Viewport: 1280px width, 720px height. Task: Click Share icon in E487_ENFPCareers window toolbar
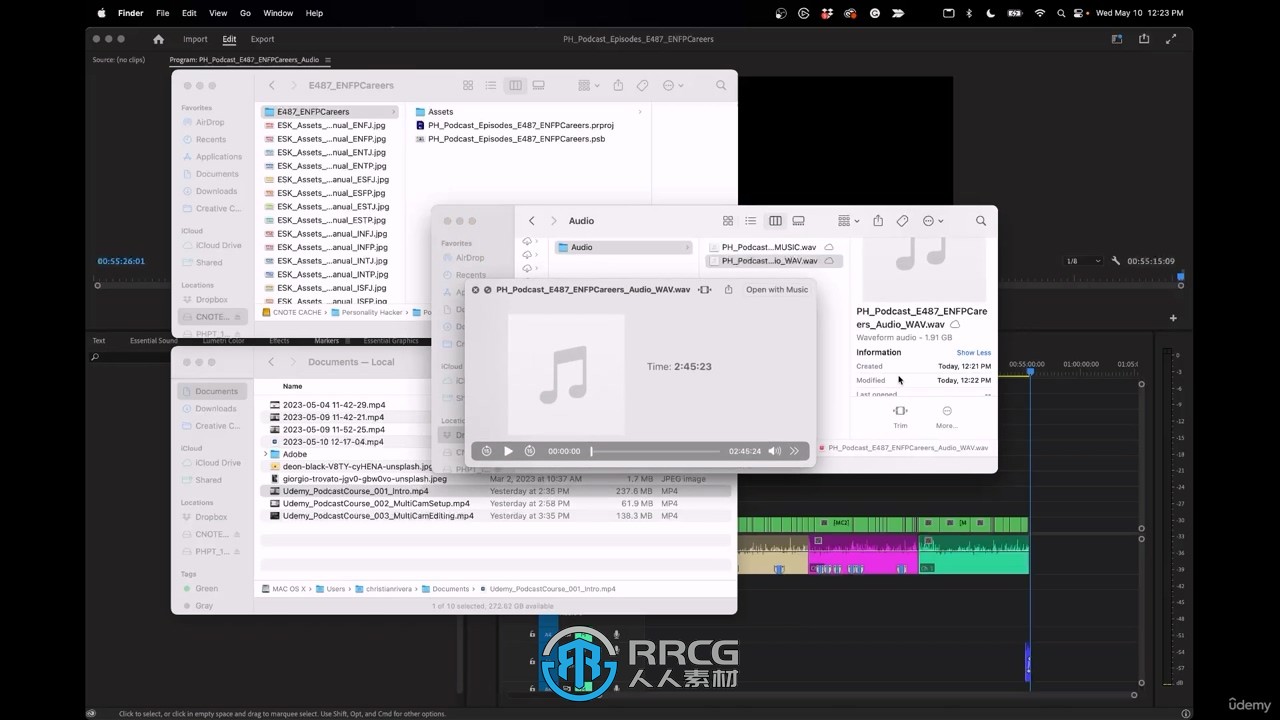click(618, 86)
